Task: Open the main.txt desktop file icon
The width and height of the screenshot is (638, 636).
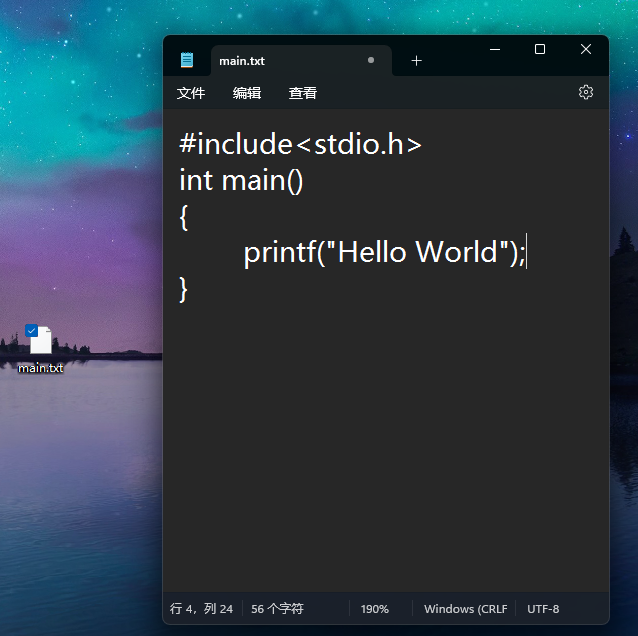Action: (x=40, y=343)
